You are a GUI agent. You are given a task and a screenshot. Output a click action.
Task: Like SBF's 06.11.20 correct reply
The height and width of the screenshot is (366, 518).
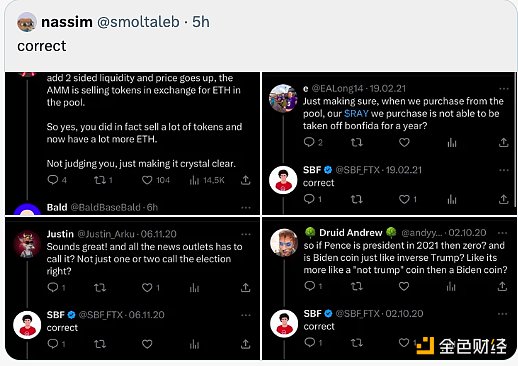[147, 344]
